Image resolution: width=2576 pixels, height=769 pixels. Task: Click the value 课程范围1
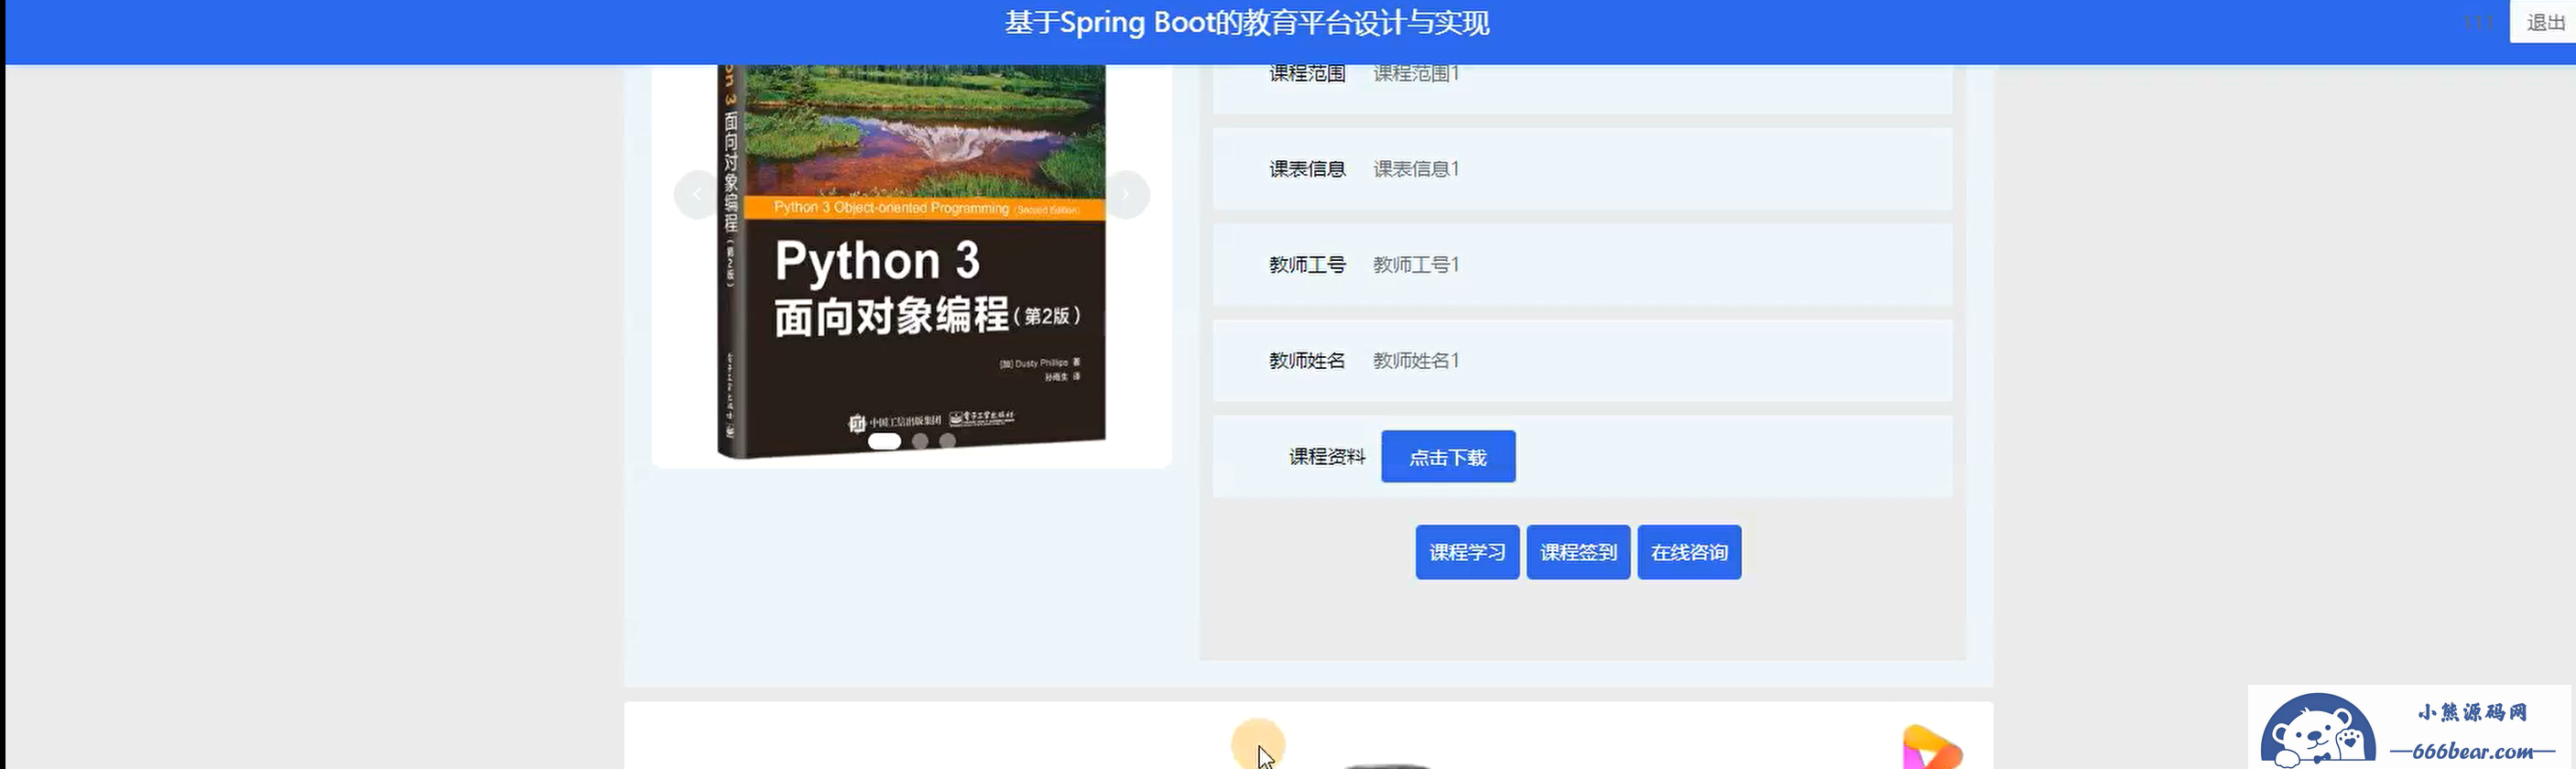(1416, 73)
